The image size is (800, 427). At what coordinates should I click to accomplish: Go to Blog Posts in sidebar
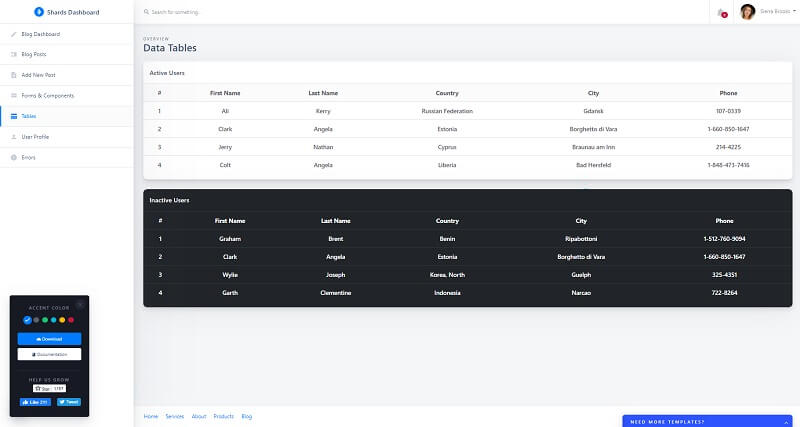pos(34,54)
